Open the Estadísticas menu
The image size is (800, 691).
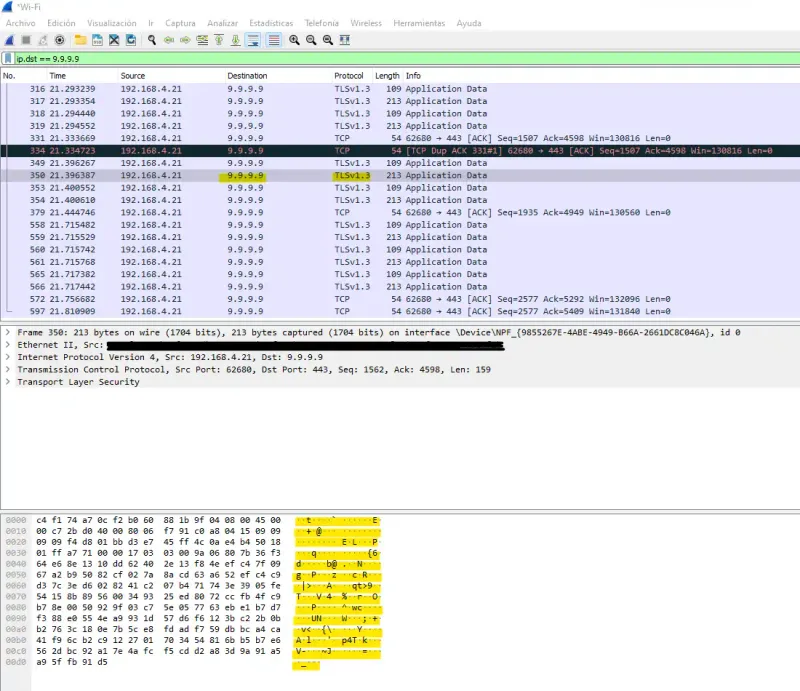click(271, 23)
